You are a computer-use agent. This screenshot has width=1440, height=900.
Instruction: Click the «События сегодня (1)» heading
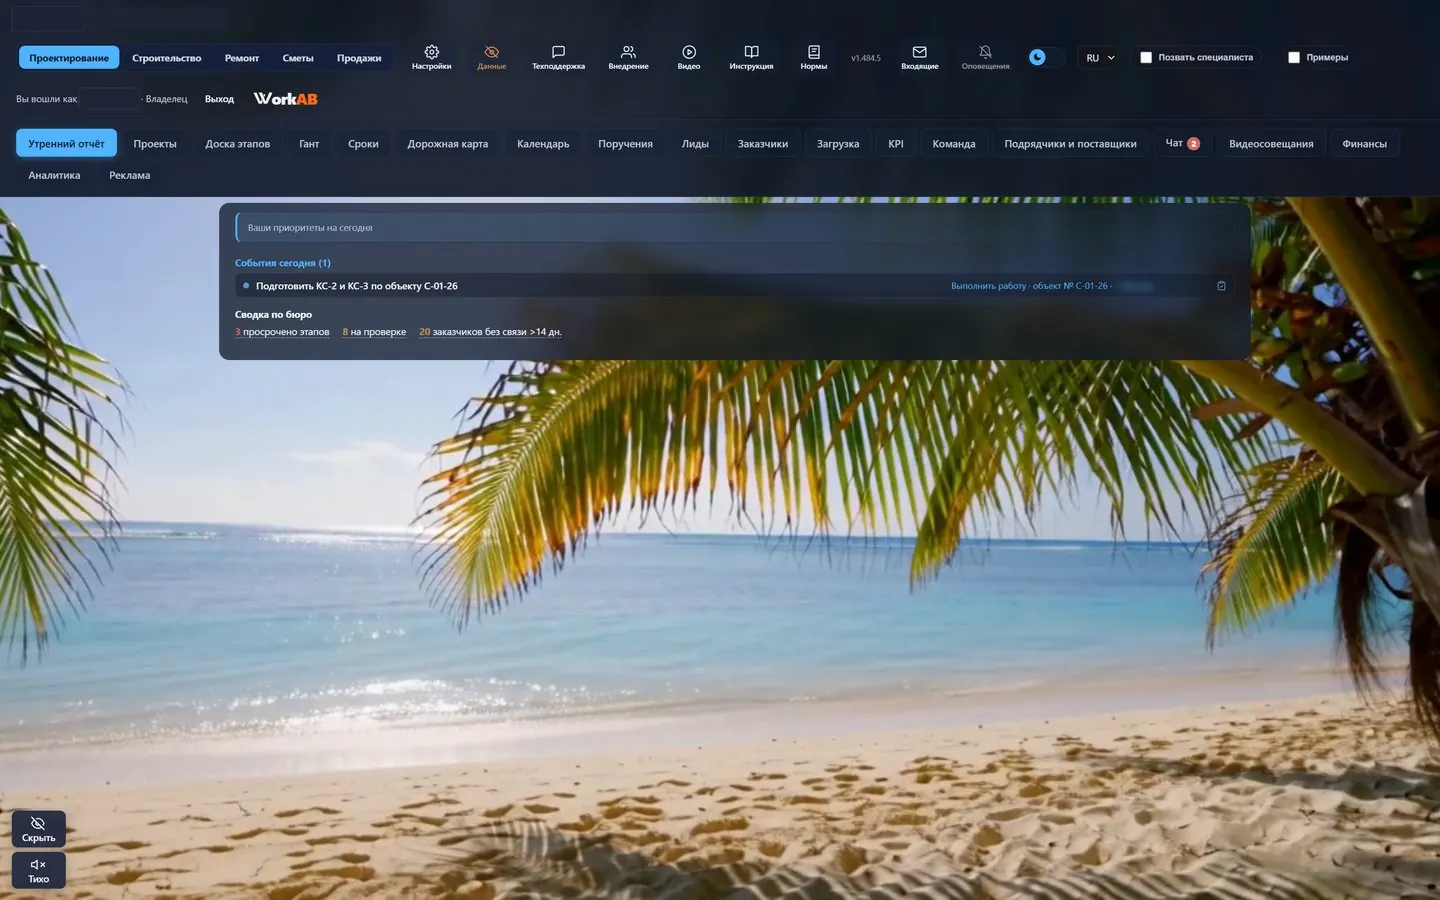pyautogui.click(x=283, y=263)
